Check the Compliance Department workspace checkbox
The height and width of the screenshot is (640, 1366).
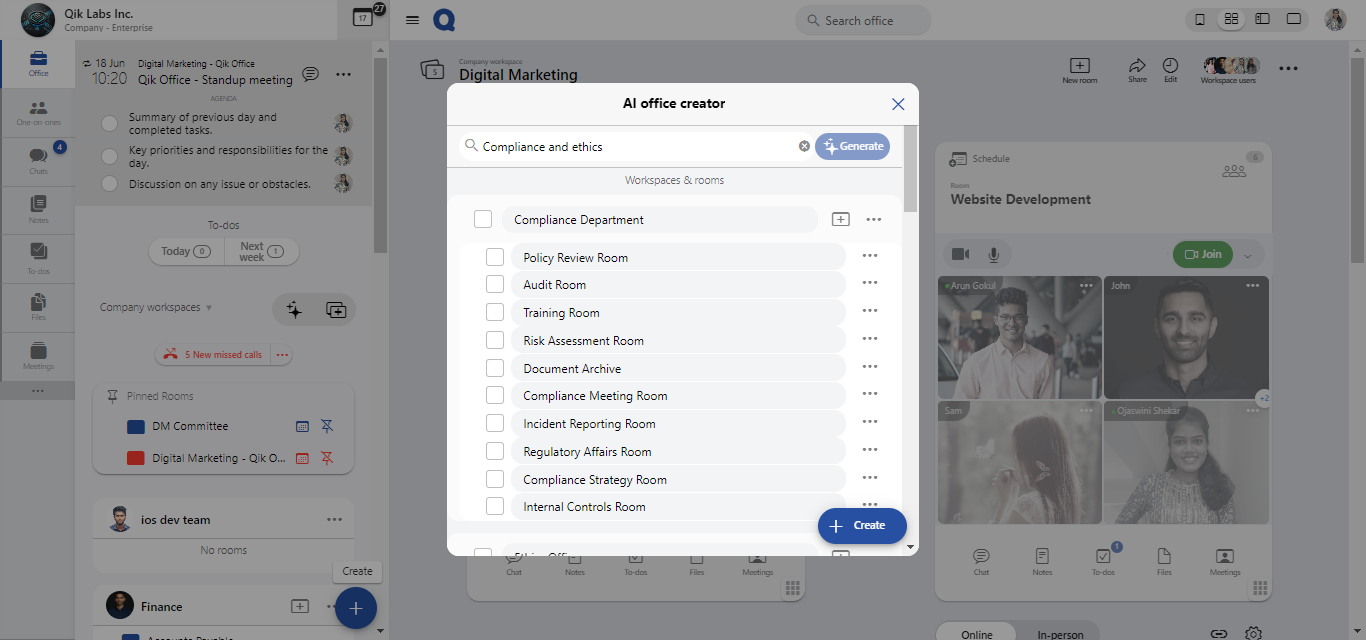pos(483,219)
